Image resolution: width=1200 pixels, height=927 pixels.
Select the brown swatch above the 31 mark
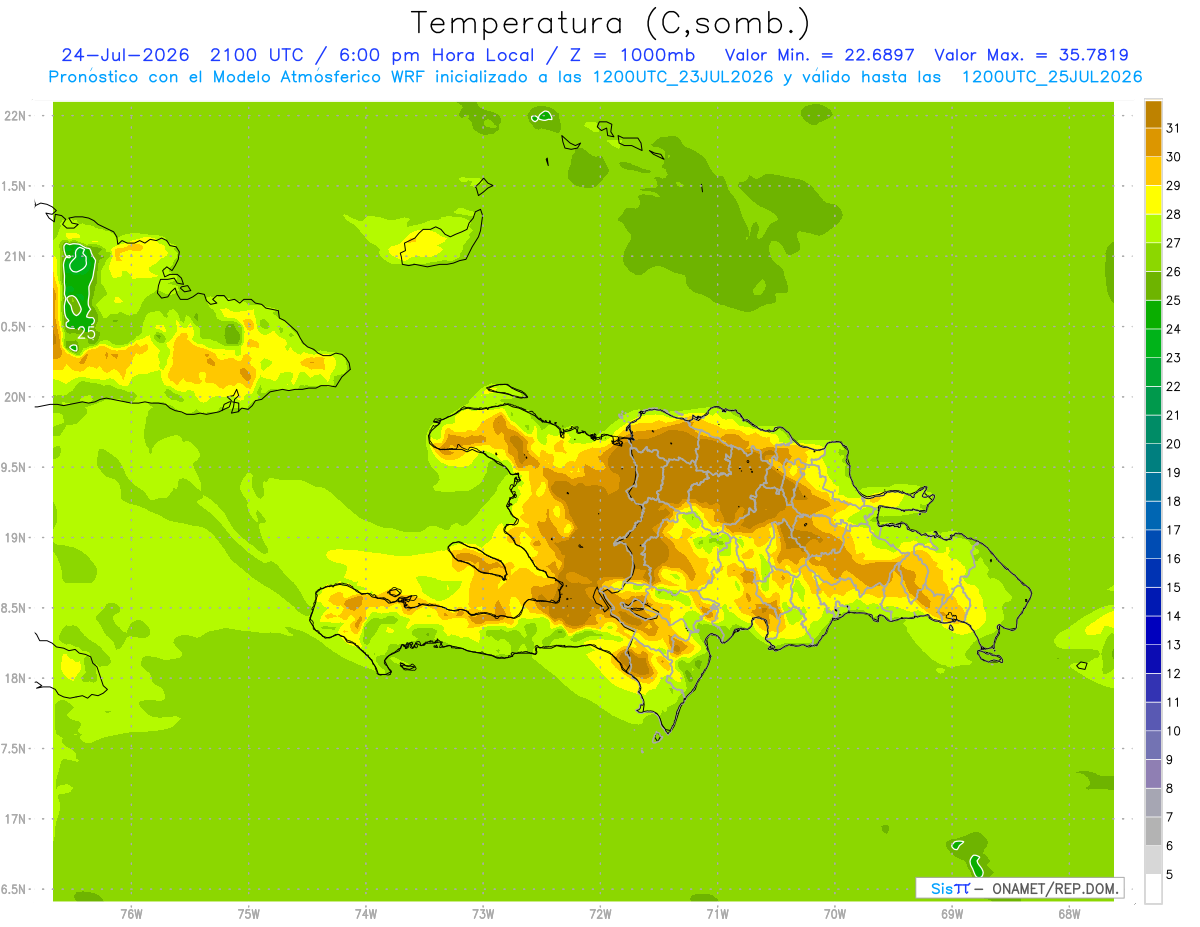click(x=1153, y=113)
